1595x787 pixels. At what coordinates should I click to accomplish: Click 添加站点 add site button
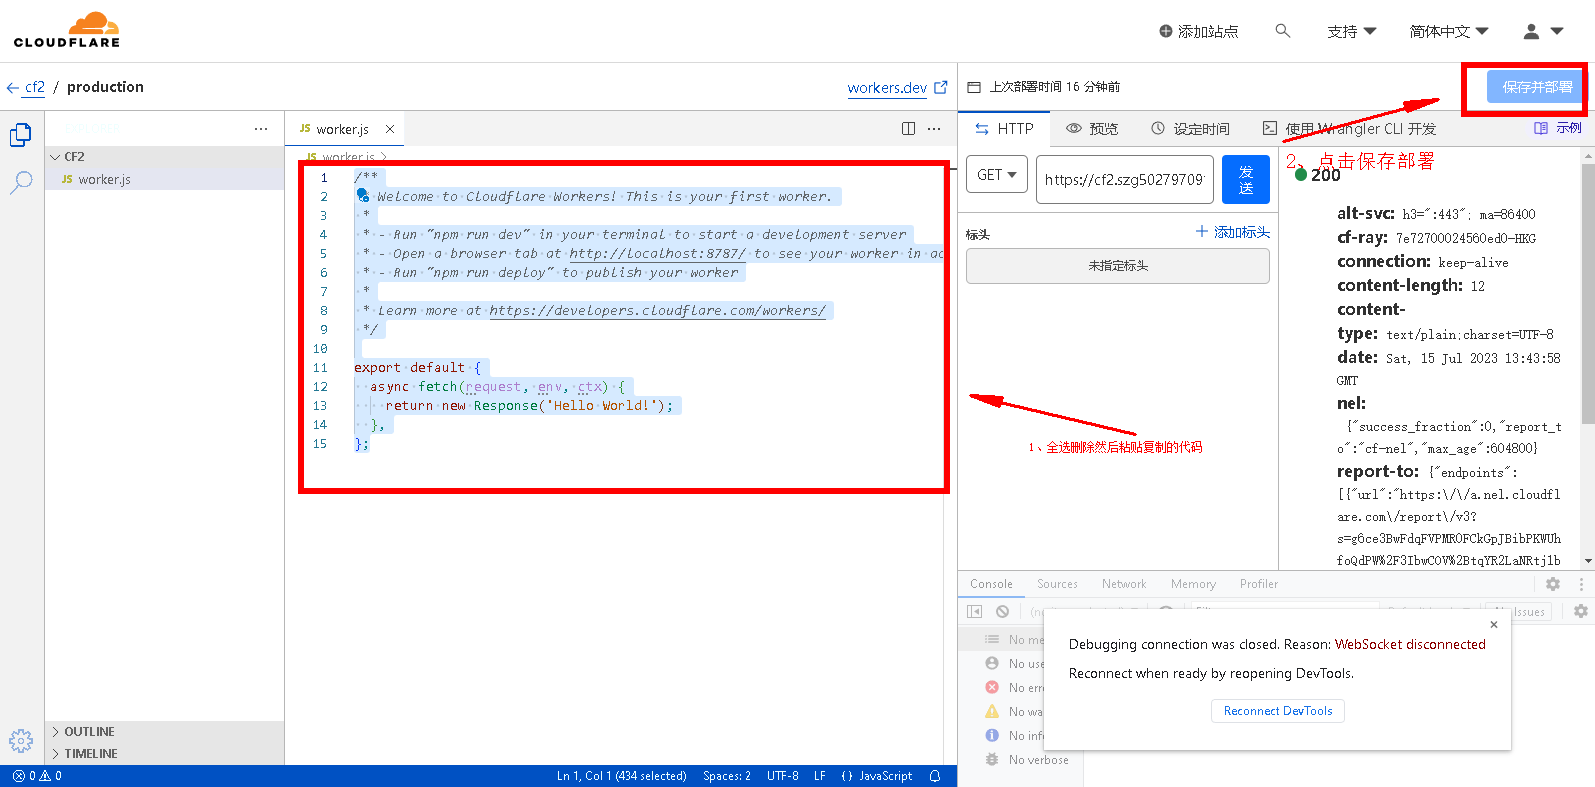tap(1198, 31)
